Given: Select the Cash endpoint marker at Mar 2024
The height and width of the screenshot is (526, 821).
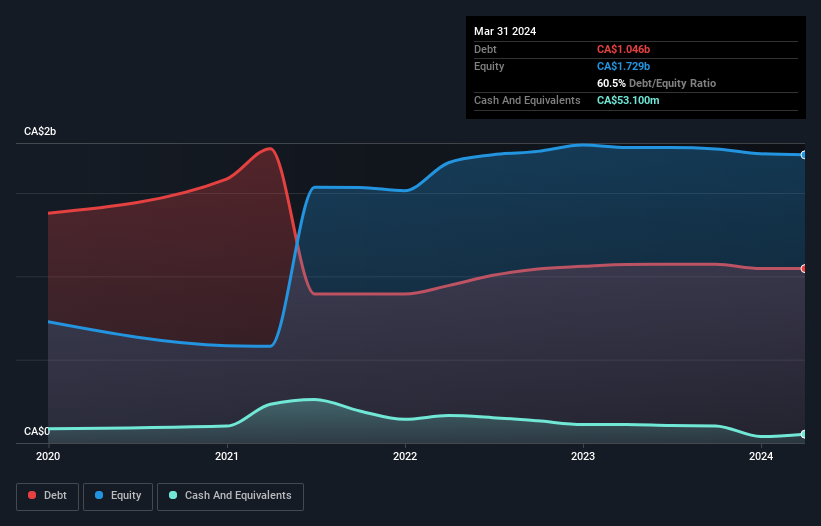Looking at the screenshot, I should (804, 434).
